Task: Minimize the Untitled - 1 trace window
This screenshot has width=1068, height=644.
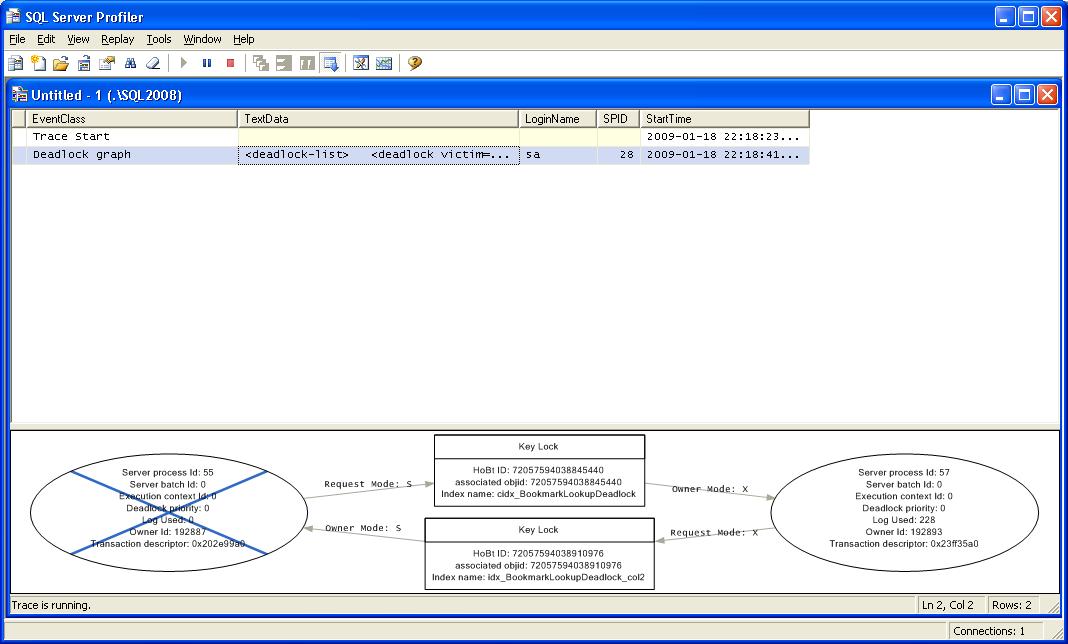Action: (1001, 95)
